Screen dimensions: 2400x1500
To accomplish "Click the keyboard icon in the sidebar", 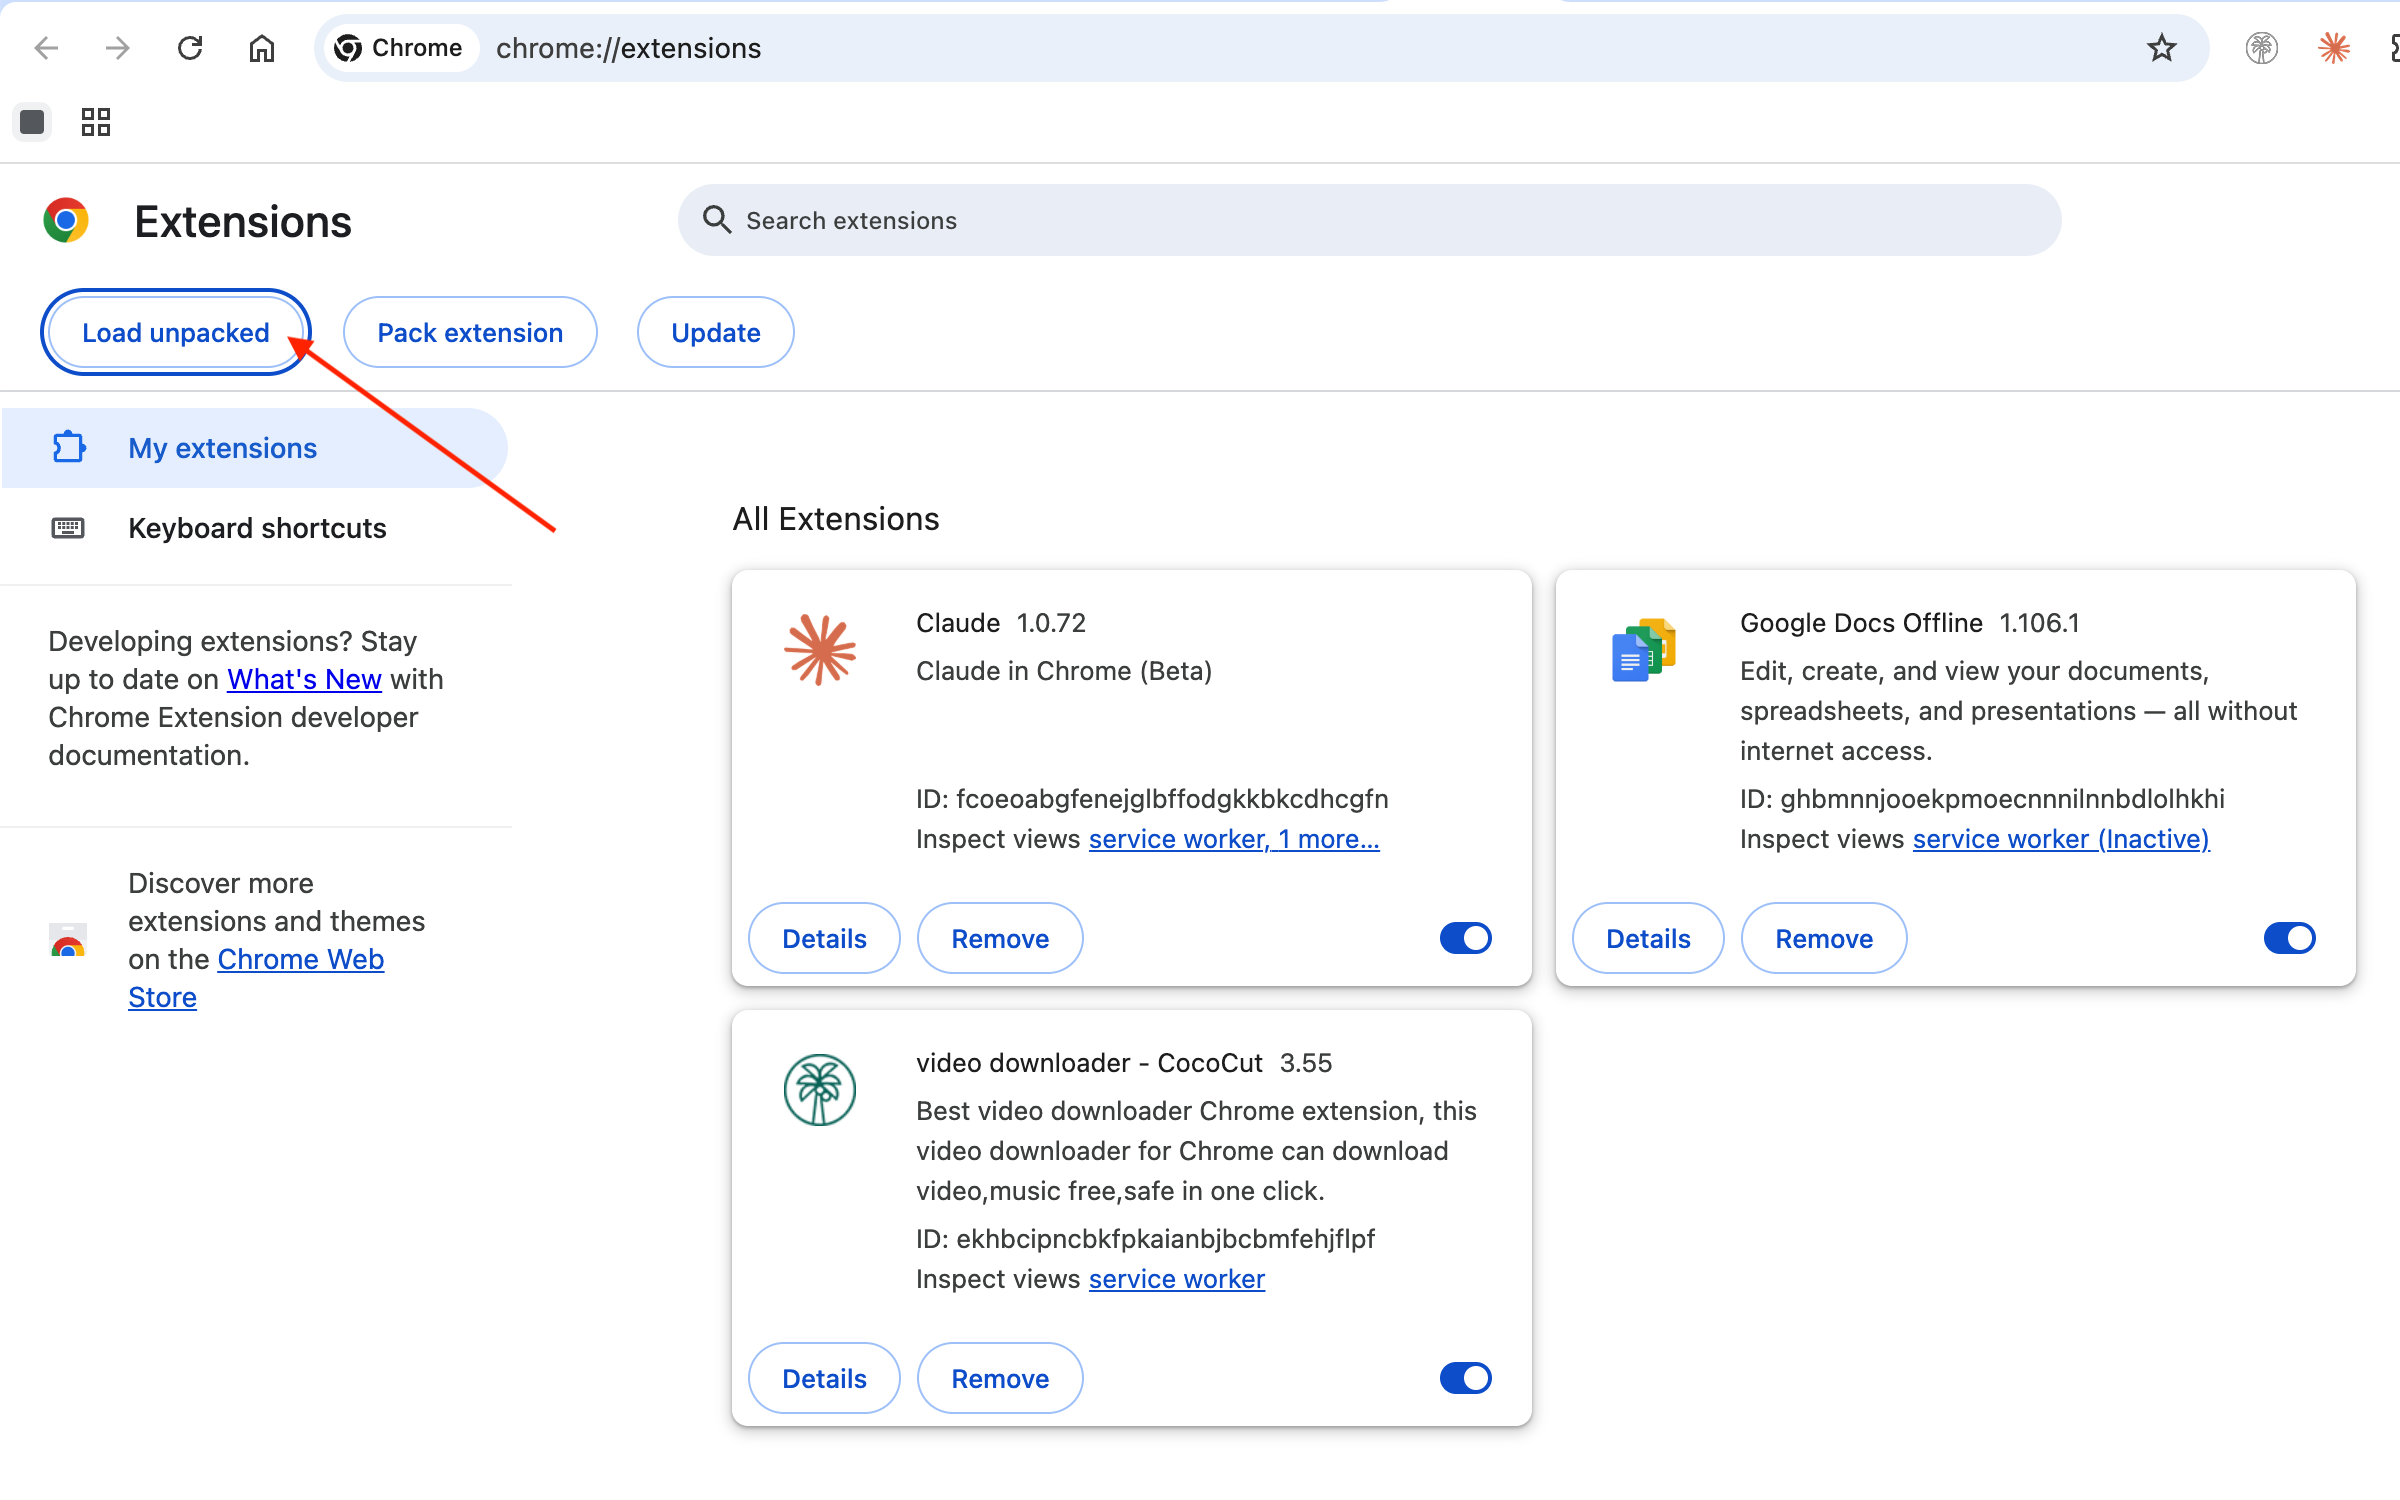I will [x=68, y=528].
